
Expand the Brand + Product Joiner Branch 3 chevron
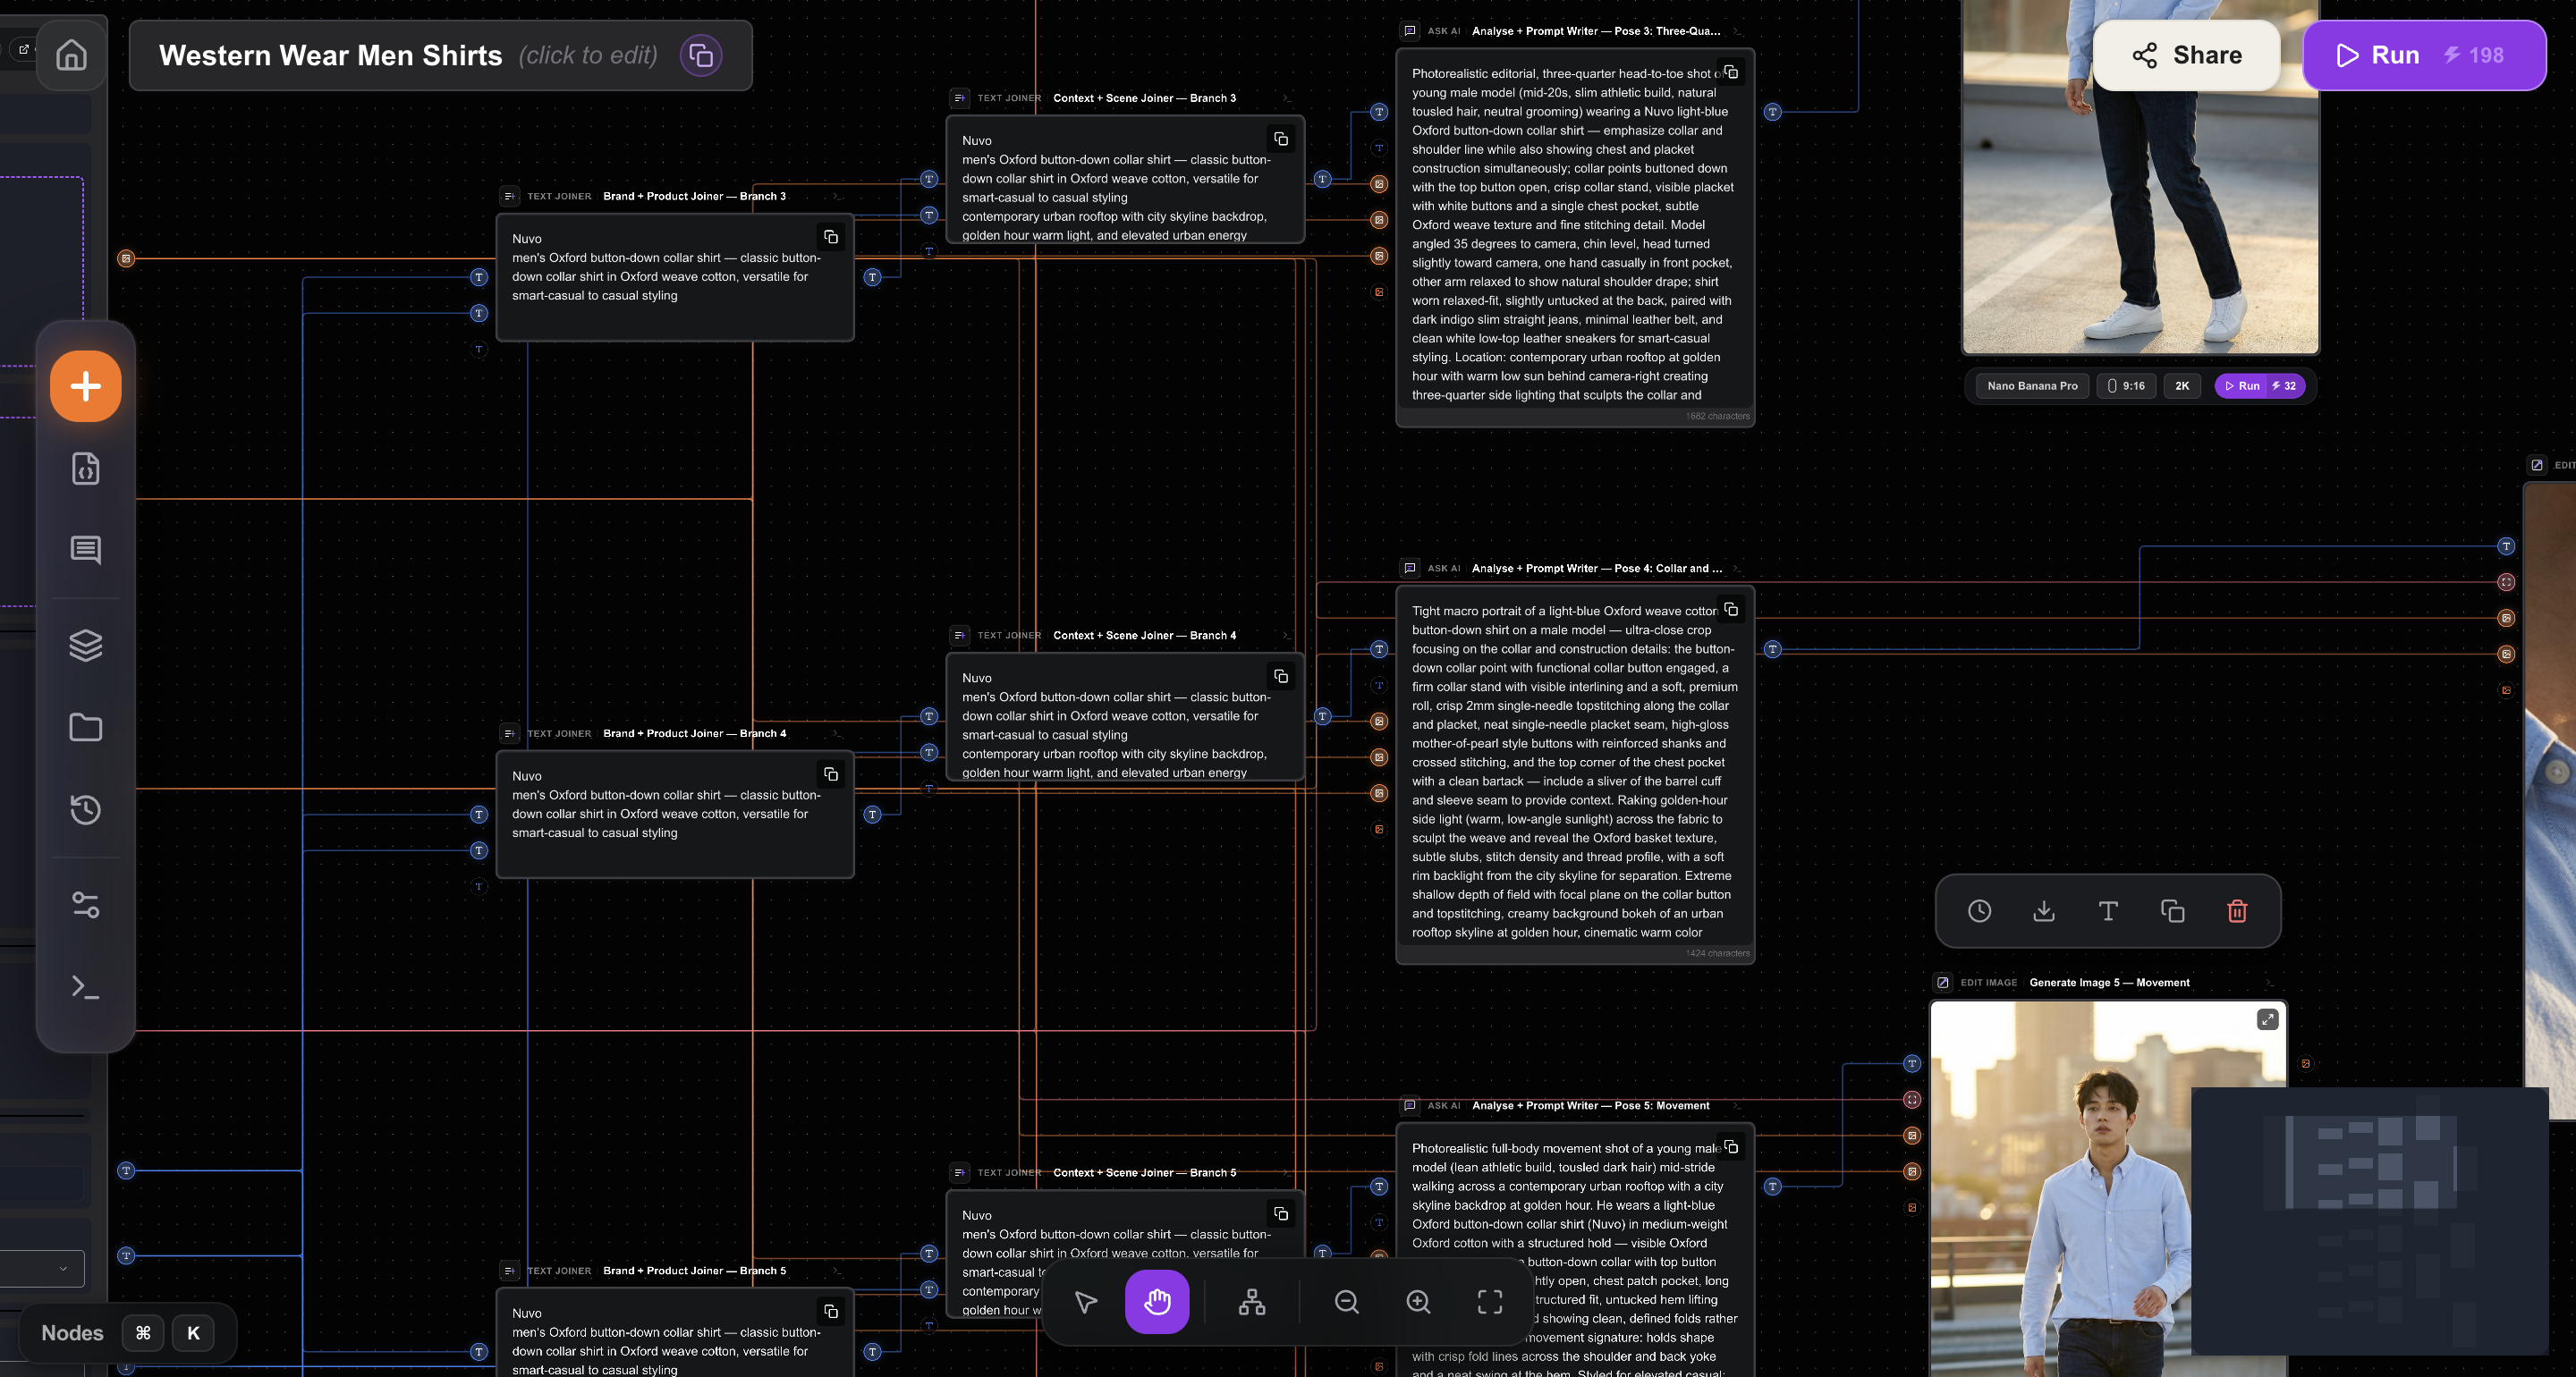coord(837,196)
